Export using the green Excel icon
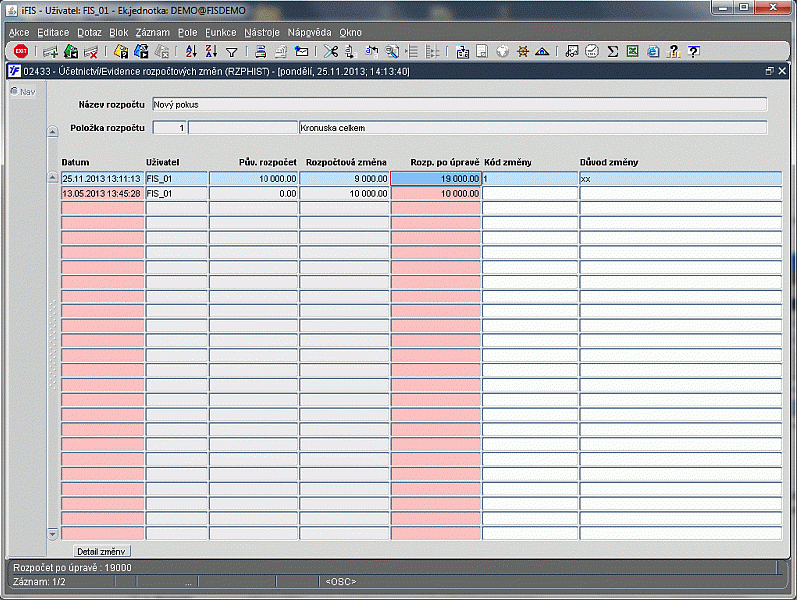 (x=633, y=51)
